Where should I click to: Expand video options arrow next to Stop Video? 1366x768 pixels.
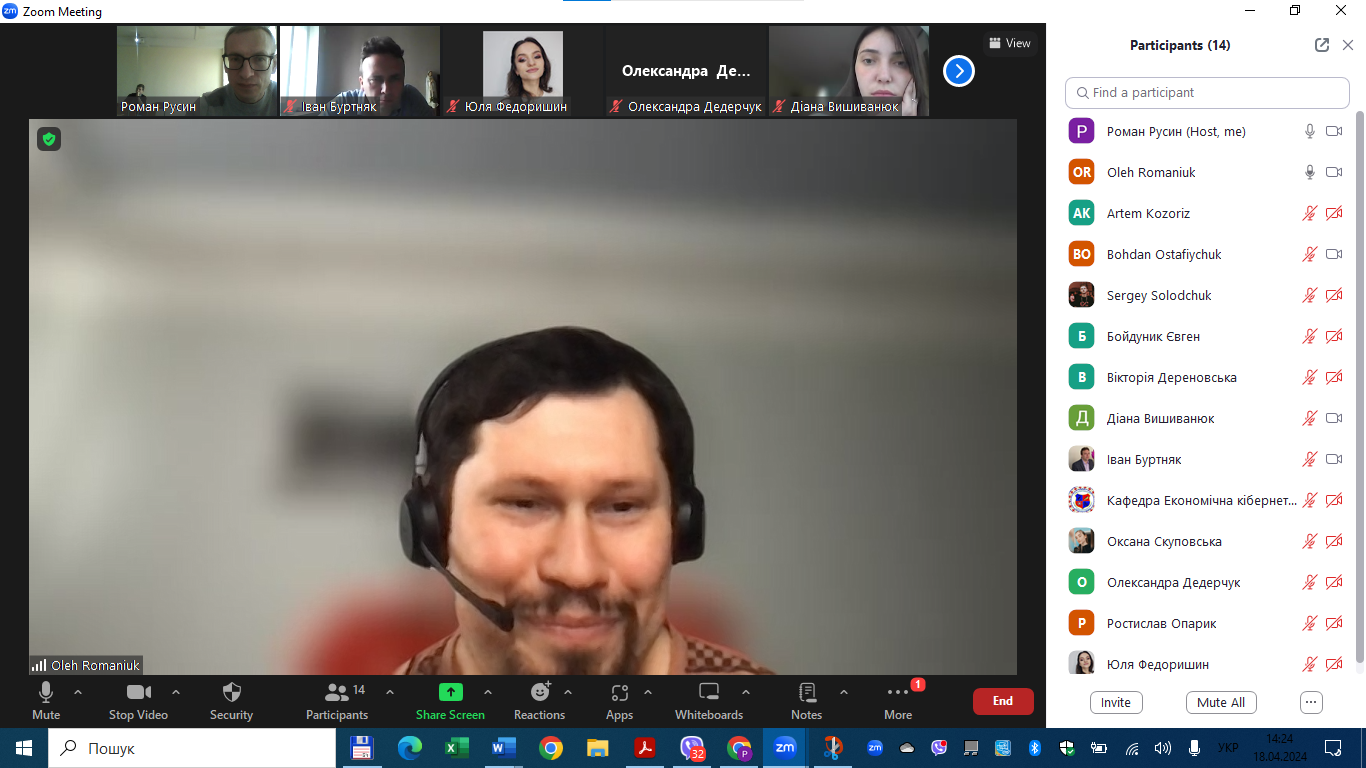click(176, 692)
